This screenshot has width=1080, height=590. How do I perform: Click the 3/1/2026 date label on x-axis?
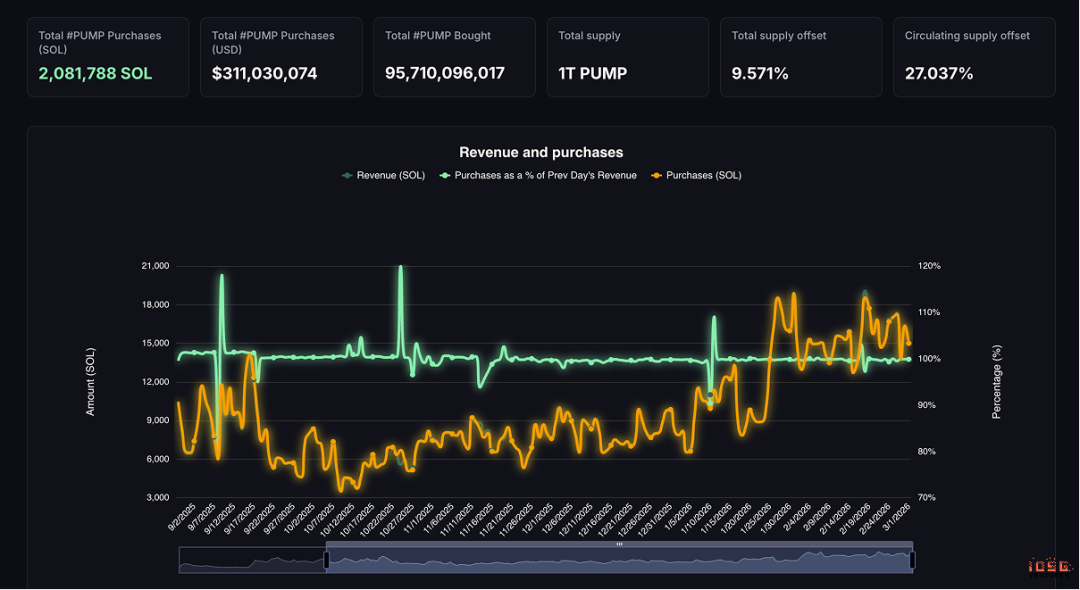897,520
